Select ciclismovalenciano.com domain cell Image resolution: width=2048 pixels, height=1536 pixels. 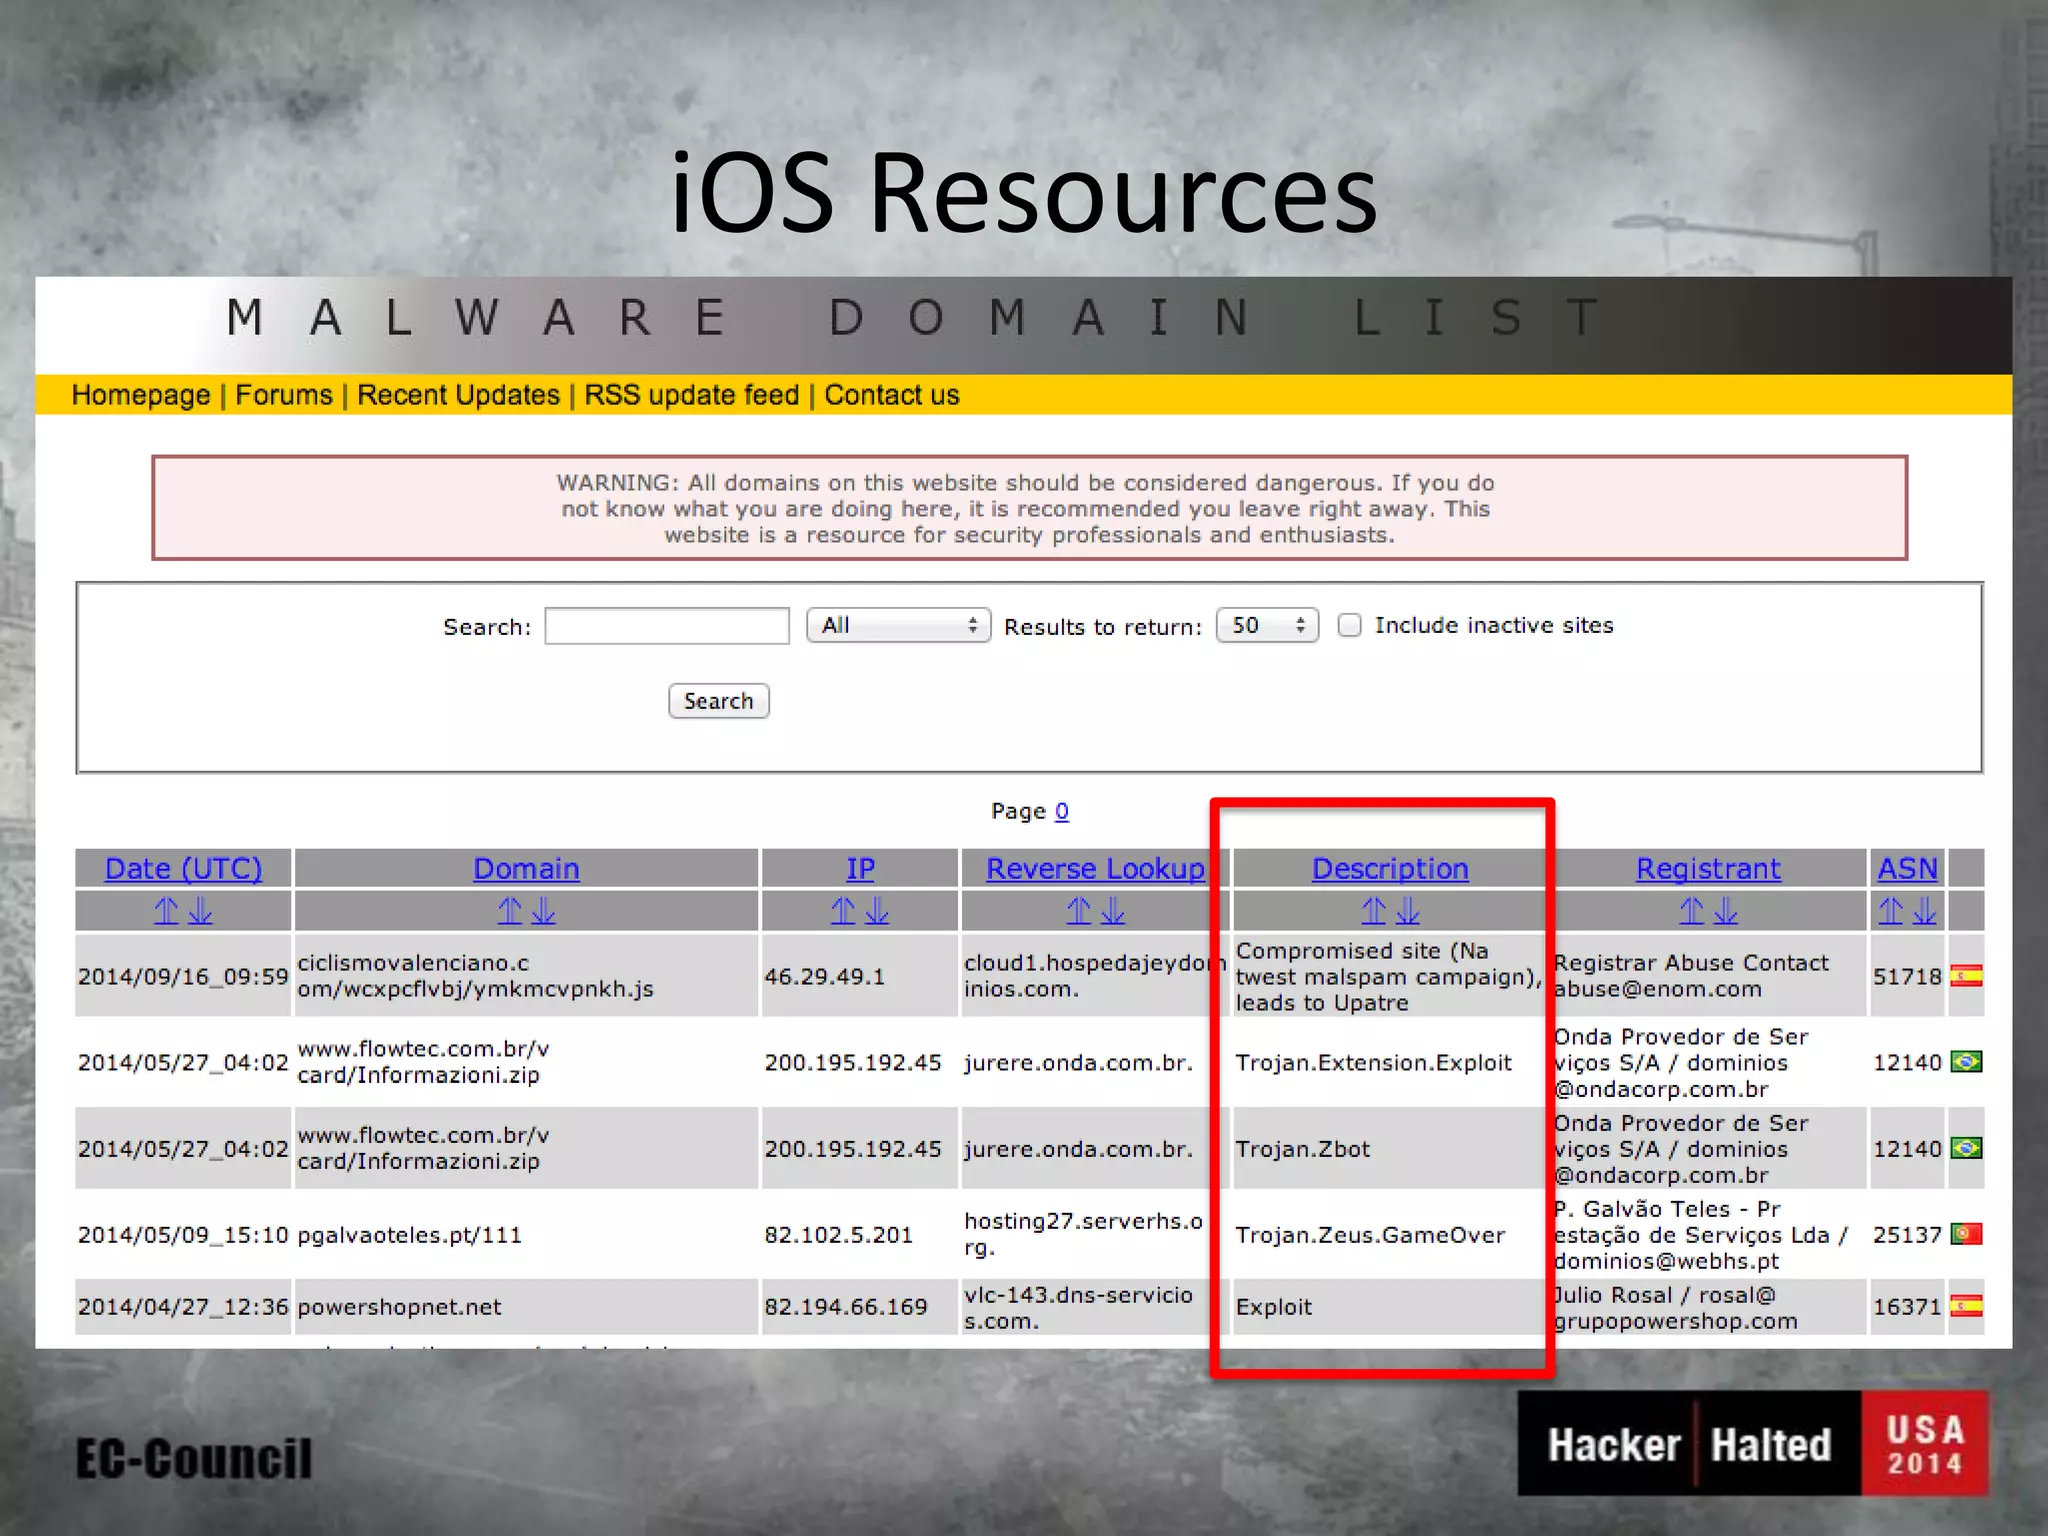(526, 976)
